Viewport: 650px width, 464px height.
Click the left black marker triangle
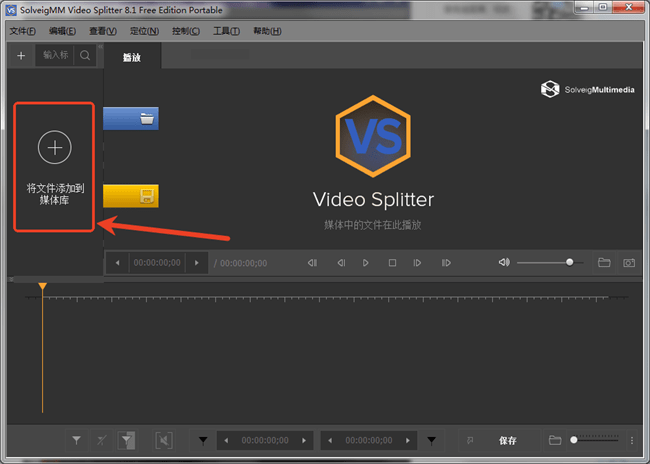point(203,440)
